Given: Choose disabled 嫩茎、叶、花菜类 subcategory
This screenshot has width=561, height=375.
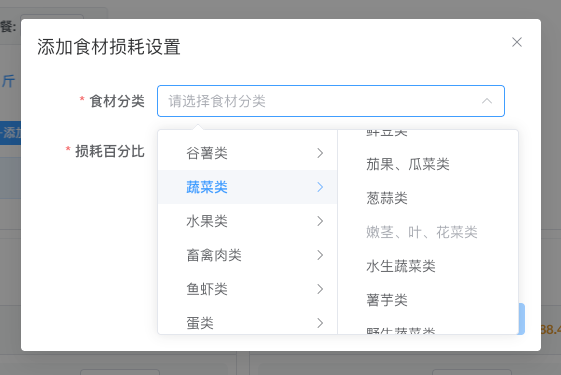Looking at the screenshot, I should pyautogui.click(x=428, y=232).
